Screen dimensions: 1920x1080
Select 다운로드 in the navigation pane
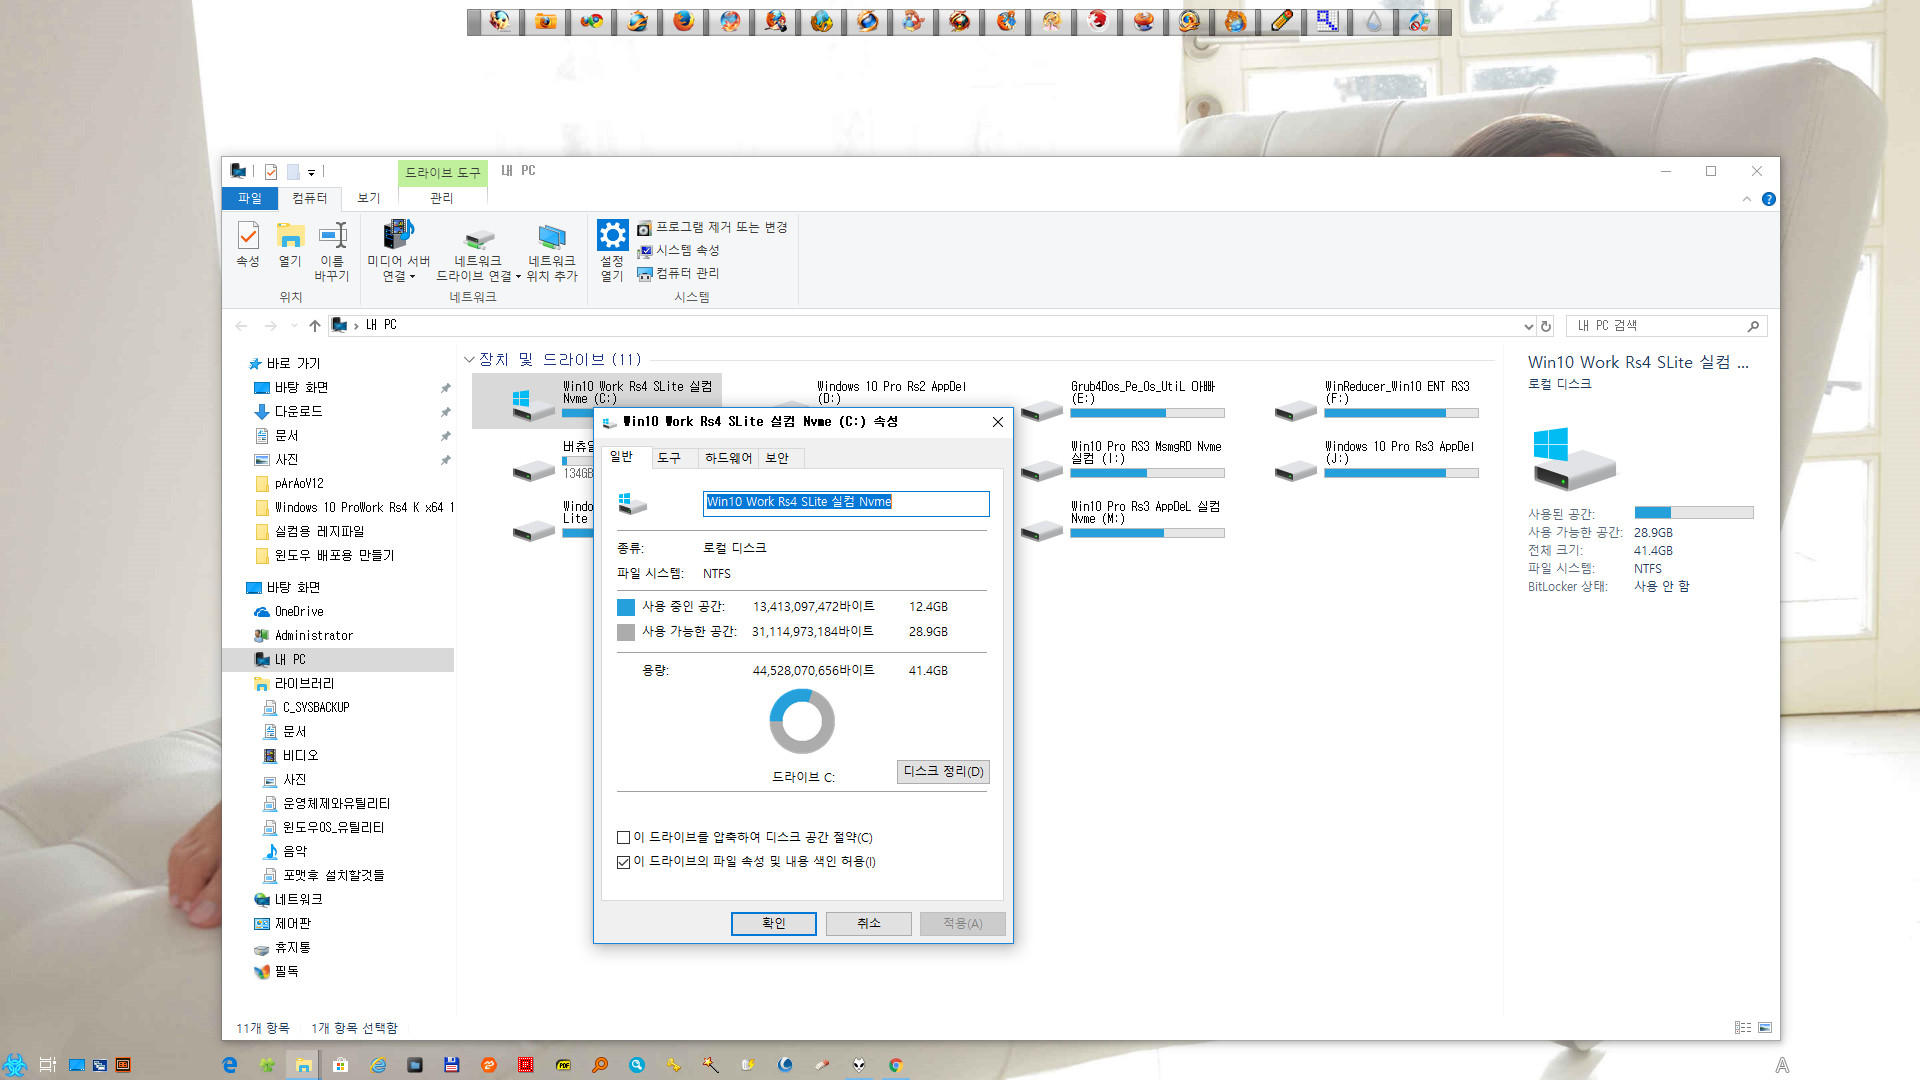click(299, 412)
